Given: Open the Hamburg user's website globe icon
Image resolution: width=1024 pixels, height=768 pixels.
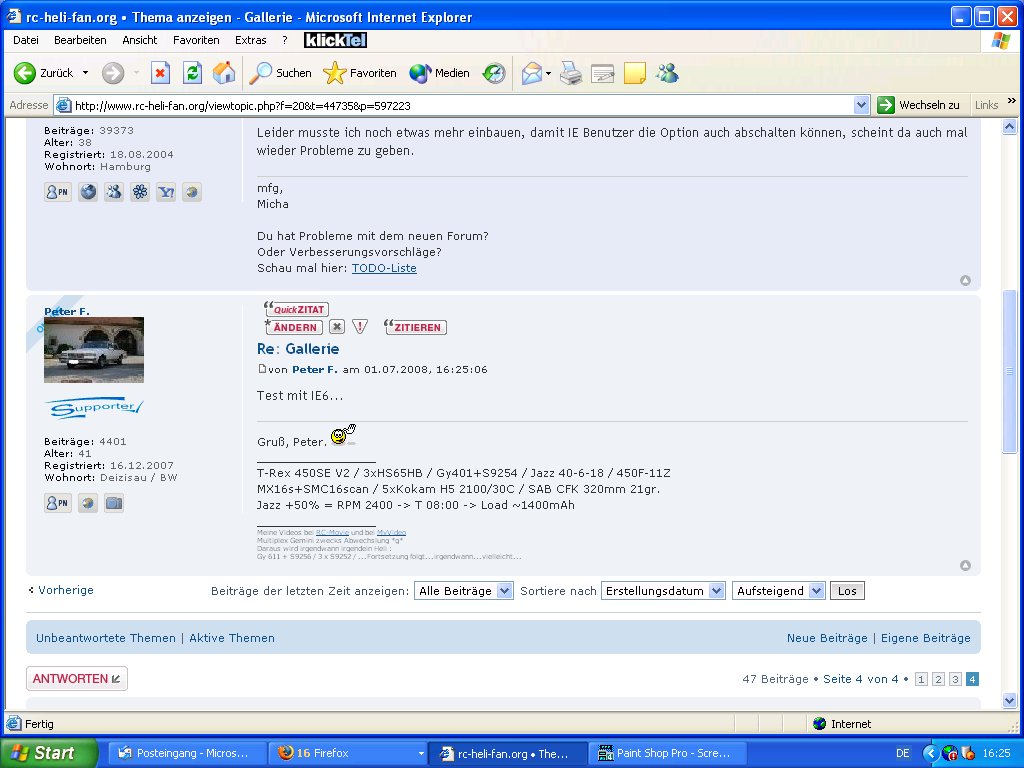Looking at the screenshot, I should click(88, 192).
